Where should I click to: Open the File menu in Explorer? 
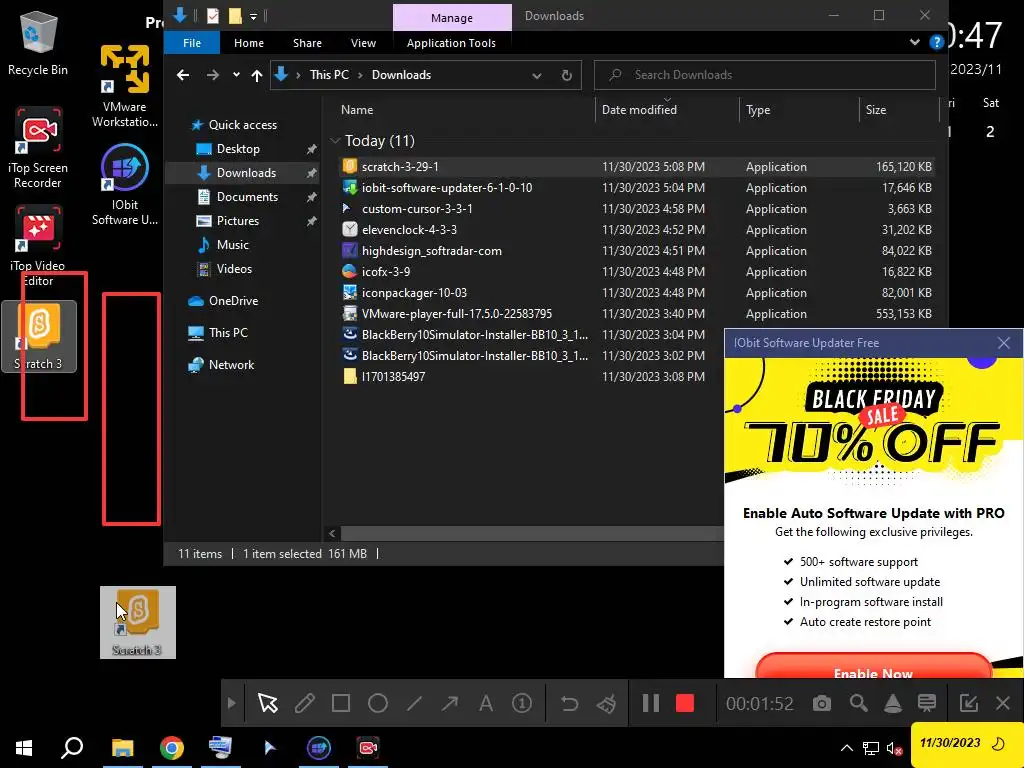click(x=192, y=43)
